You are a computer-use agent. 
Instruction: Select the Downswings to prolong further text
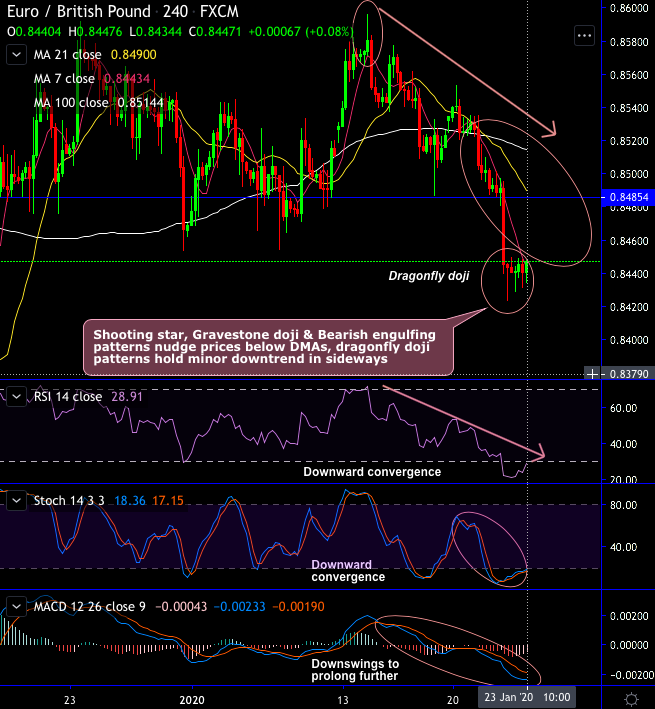pyautogui.click(x=355, y=670)
